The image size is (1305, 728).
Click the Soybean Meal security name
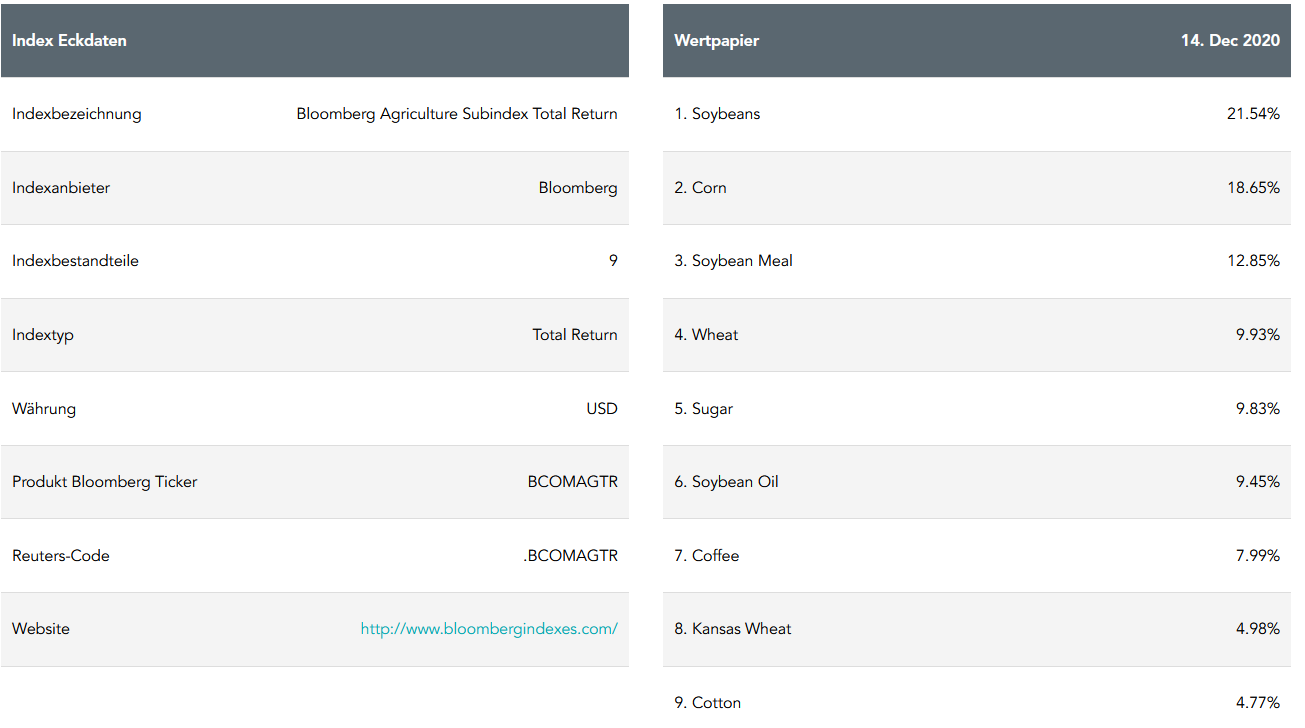733,261
